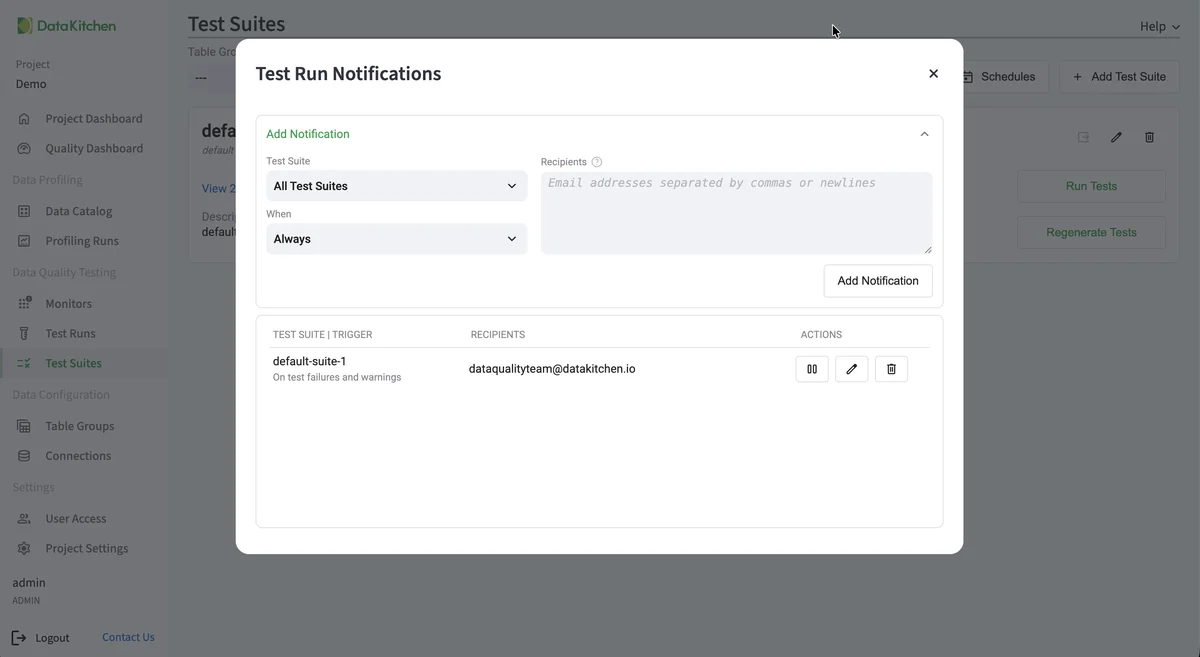Image resolution: width=1200 pixels, height=657 pixels.
Task: Click inside the Recipients email field
Action: coord(735,210)
